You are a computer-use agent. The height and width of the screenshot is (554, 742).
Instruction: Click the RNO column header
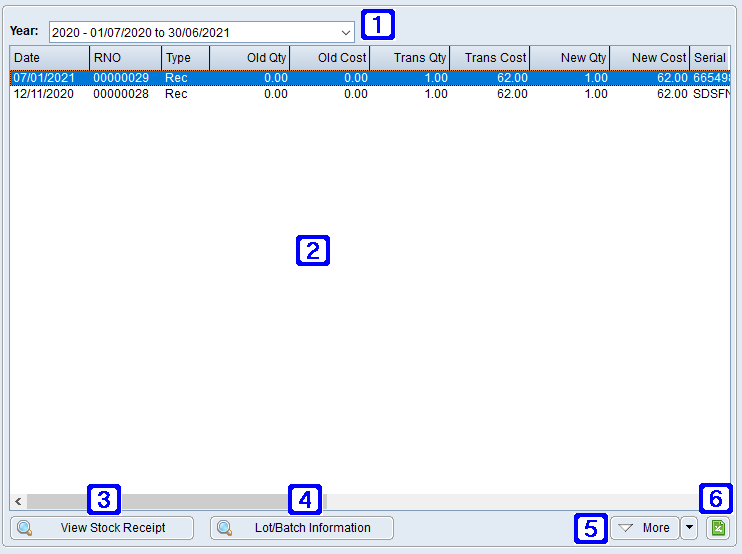tap(125, 58)
